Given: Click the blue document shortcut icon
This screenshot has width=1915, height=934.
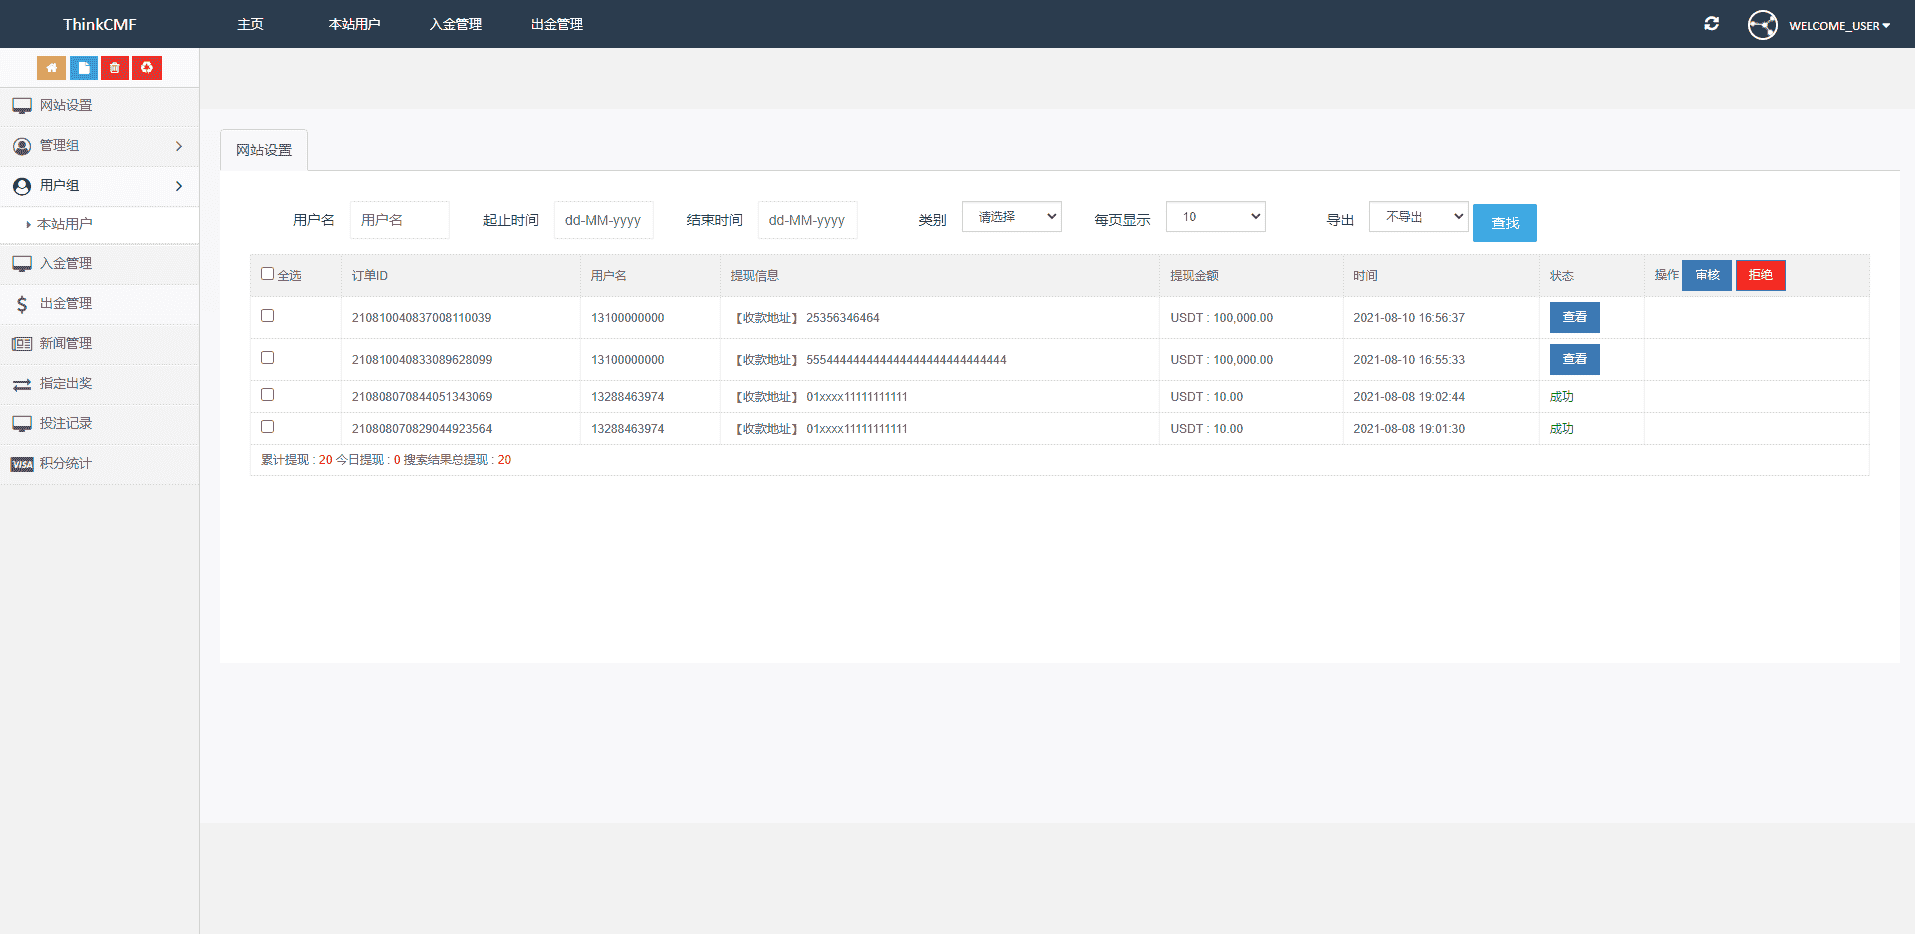Looking at the screenshot, I should 84,68.
